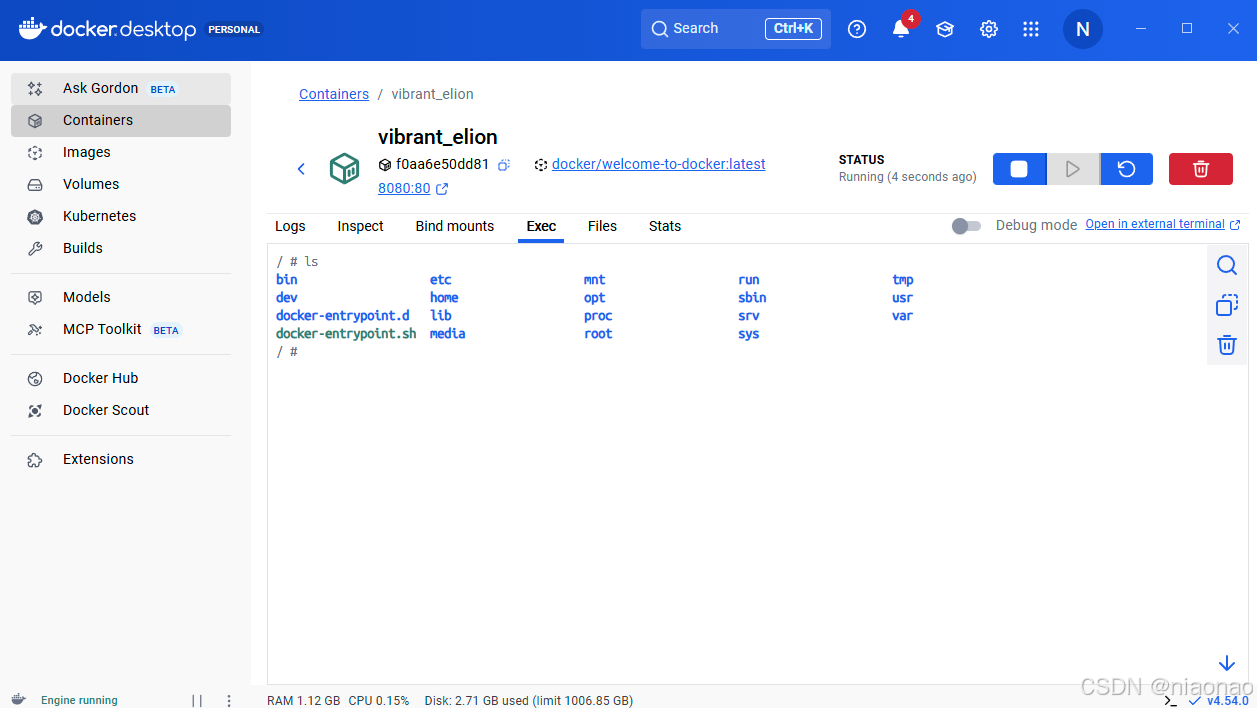Switch to the Stats tab
Image resolution: width=1257 pixels, height=708 pixels.
coord(665,226)
